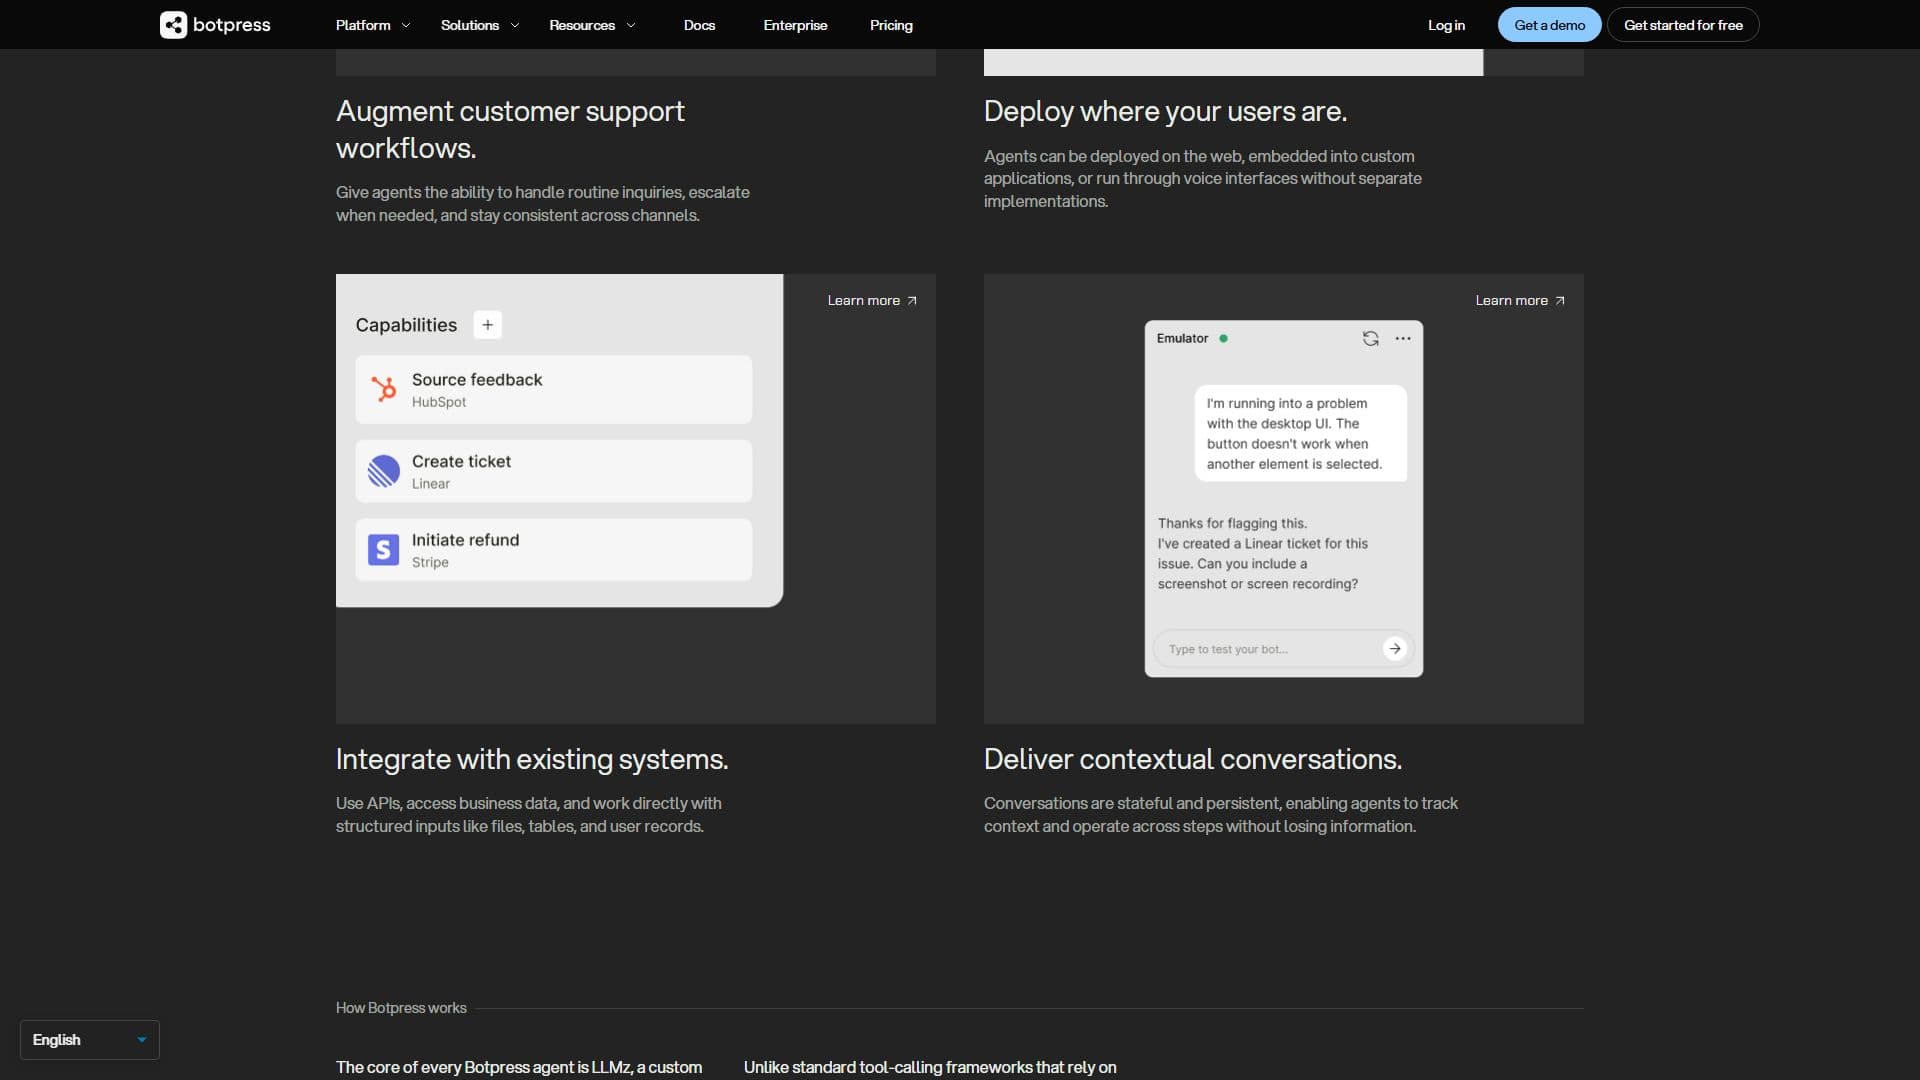Click heading Deploy where your users are
The width and height of the screenshot is (1920, 1080).
tap(1165, 111)
